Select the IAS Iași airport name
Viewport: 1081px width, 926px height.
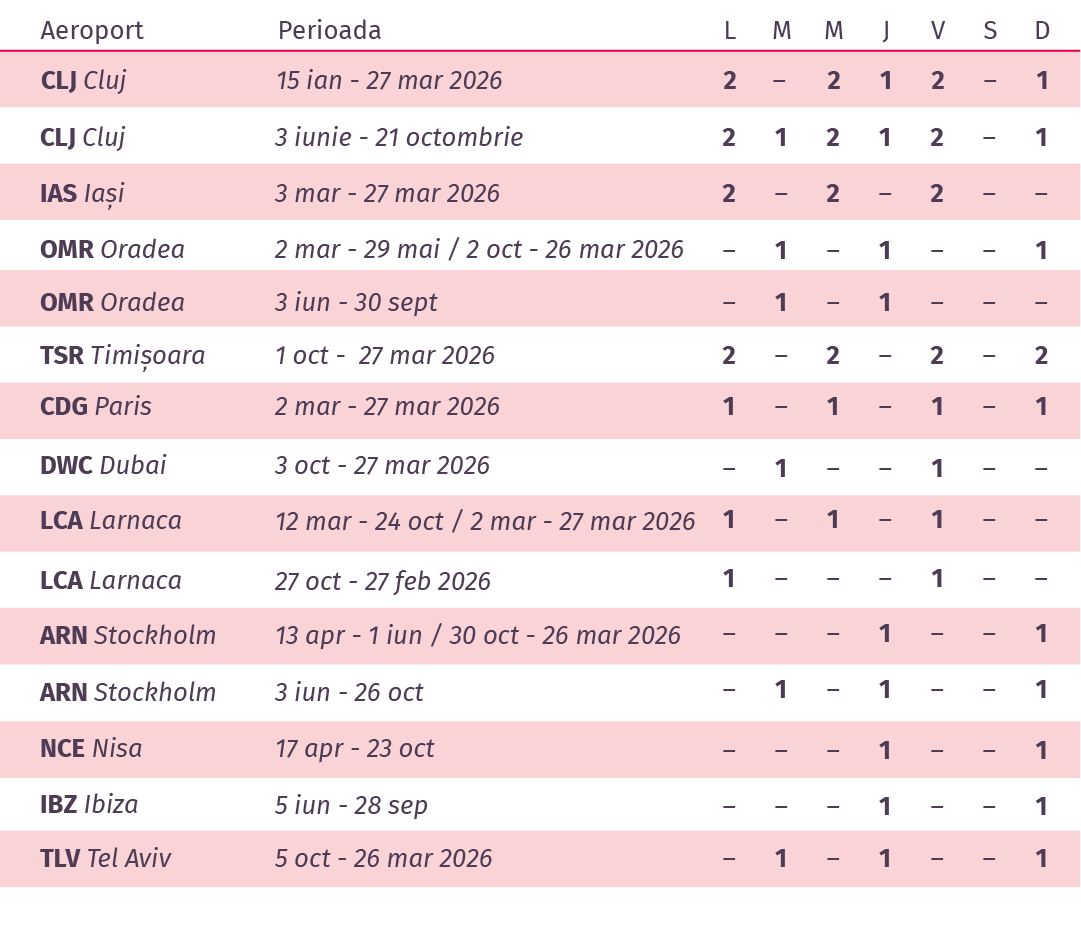[82, 194]
